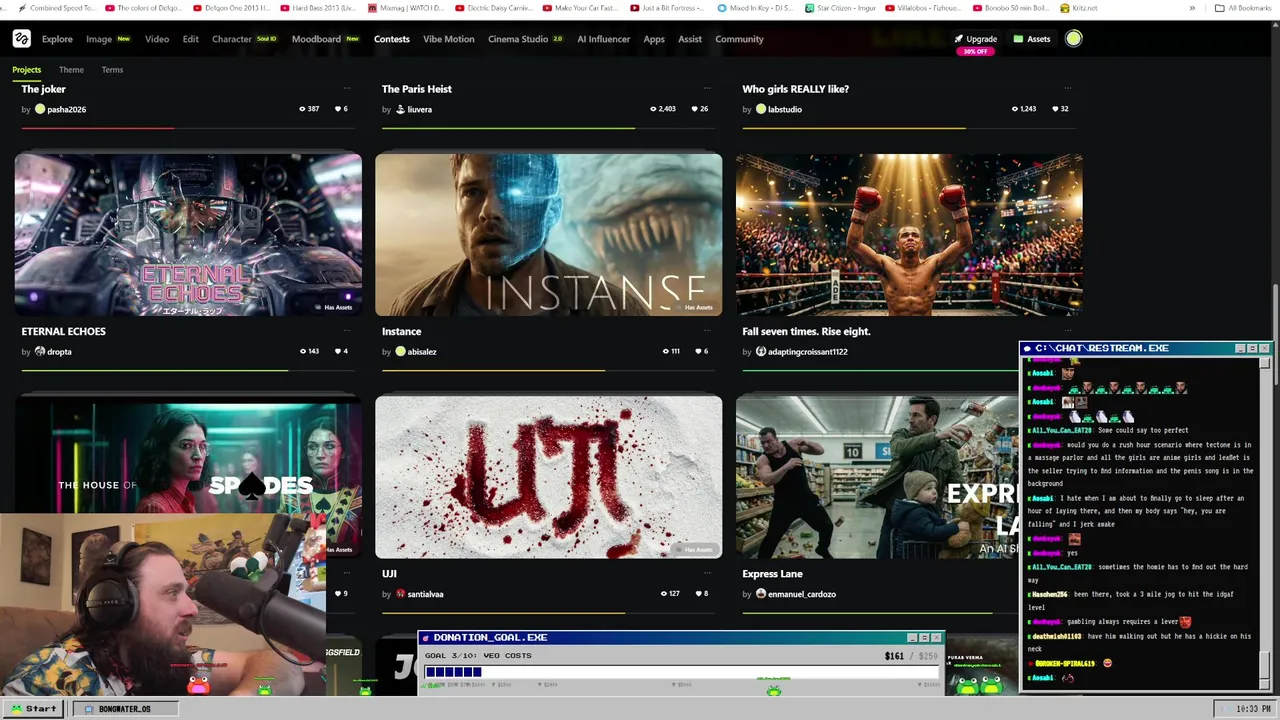Open the Community navbar item
Screen dimensions: 1280x720
click(739, 39)
